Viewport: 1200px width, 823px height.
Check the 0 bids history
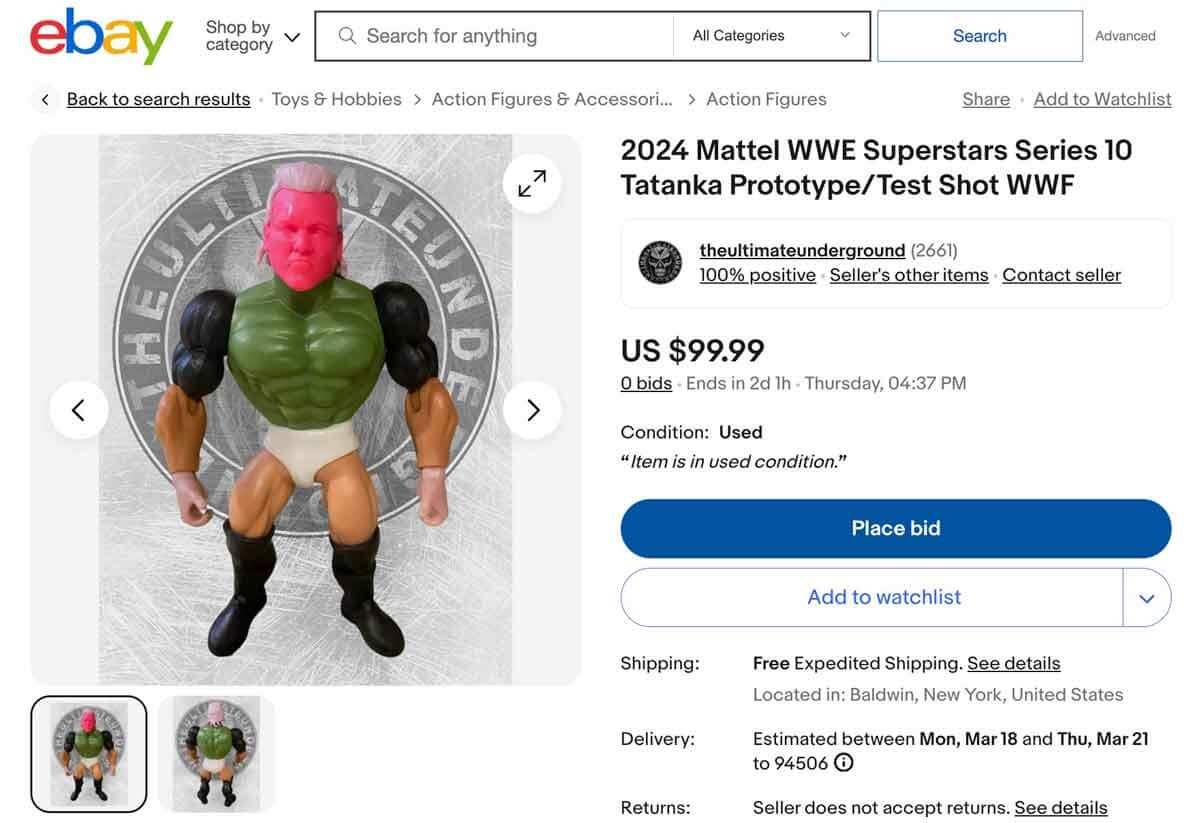[x=646, y=382]
